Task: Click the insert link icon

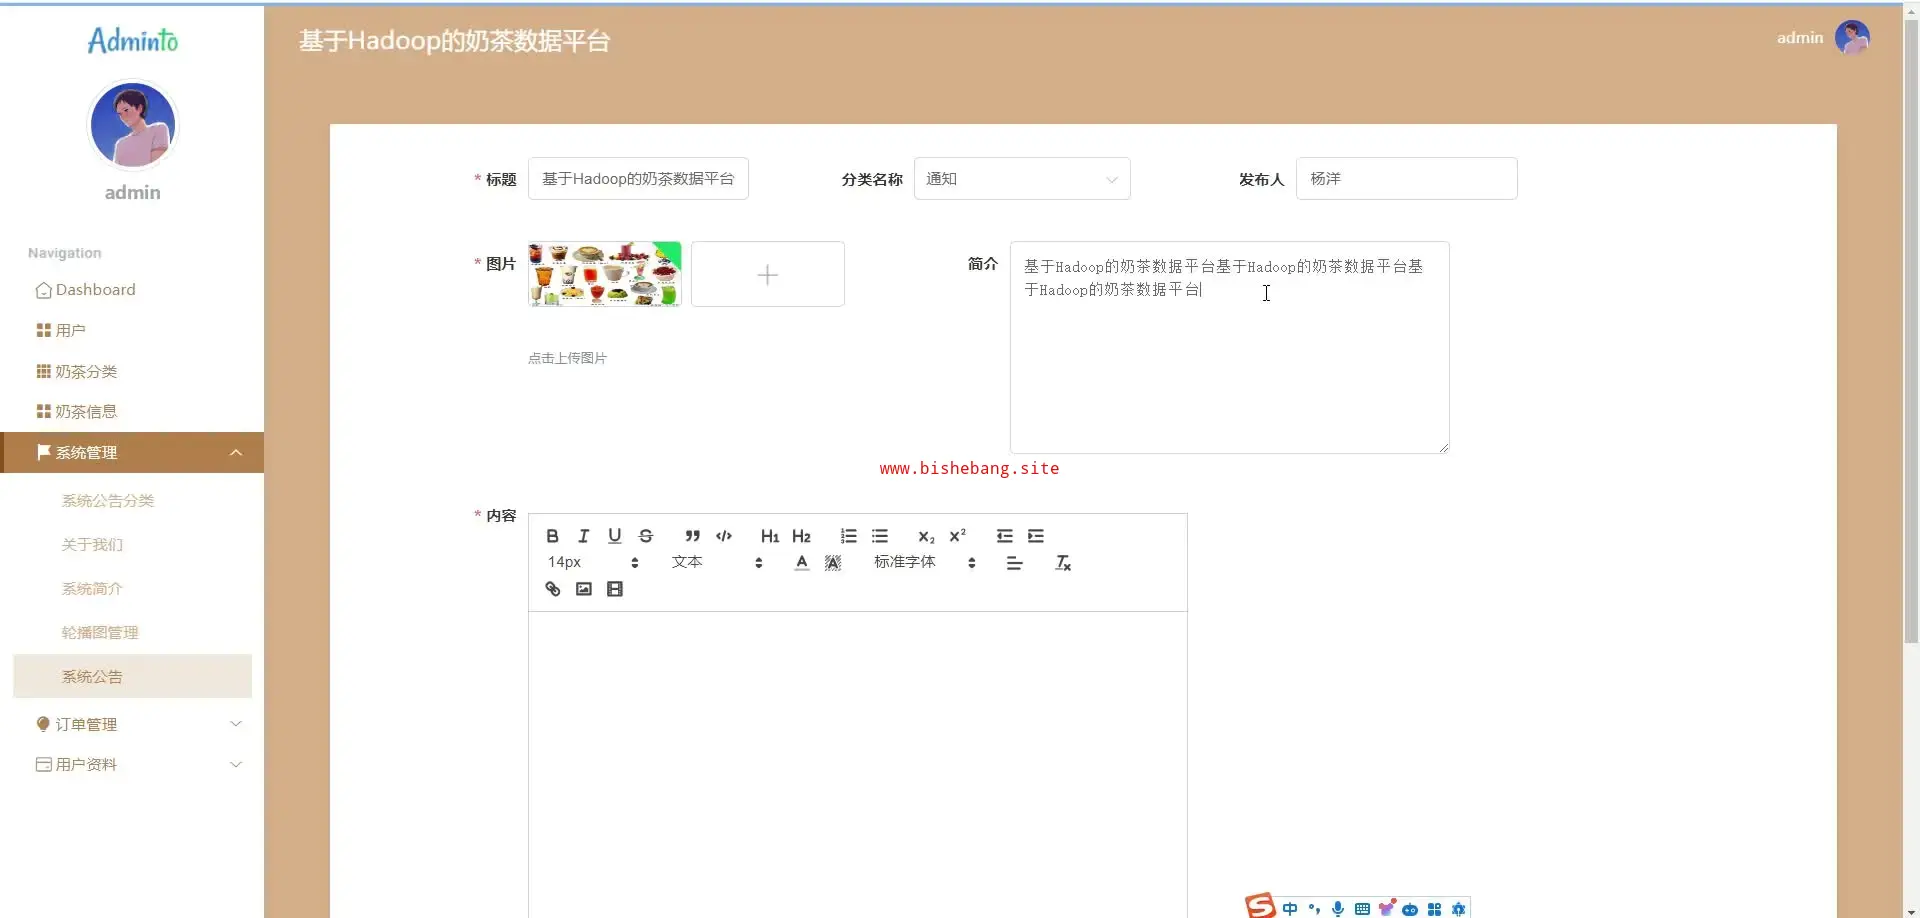Action: [553, 589]
